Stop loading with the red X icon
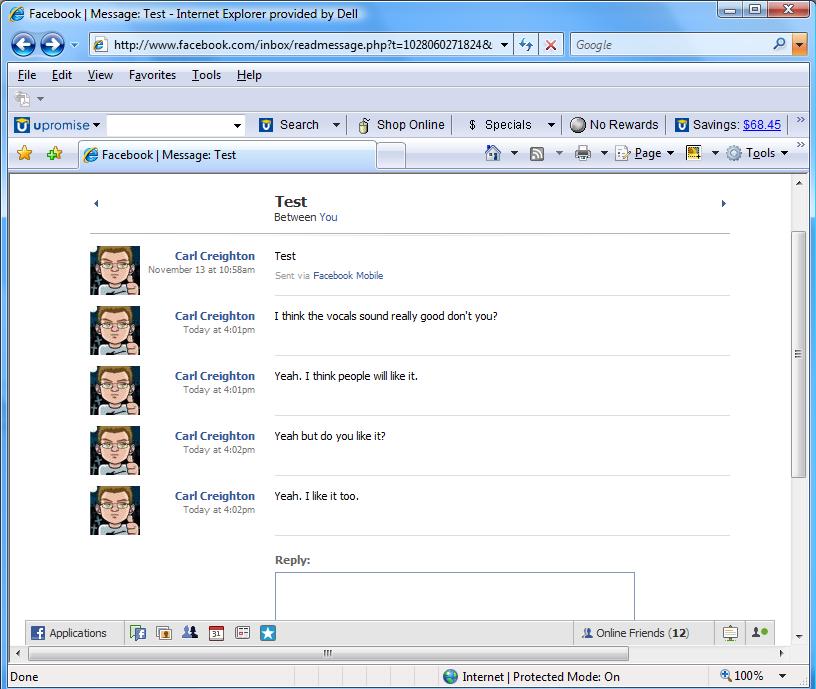Image resolution: width=816 pixels, height=689 pixels. click(x=551, y=45)
